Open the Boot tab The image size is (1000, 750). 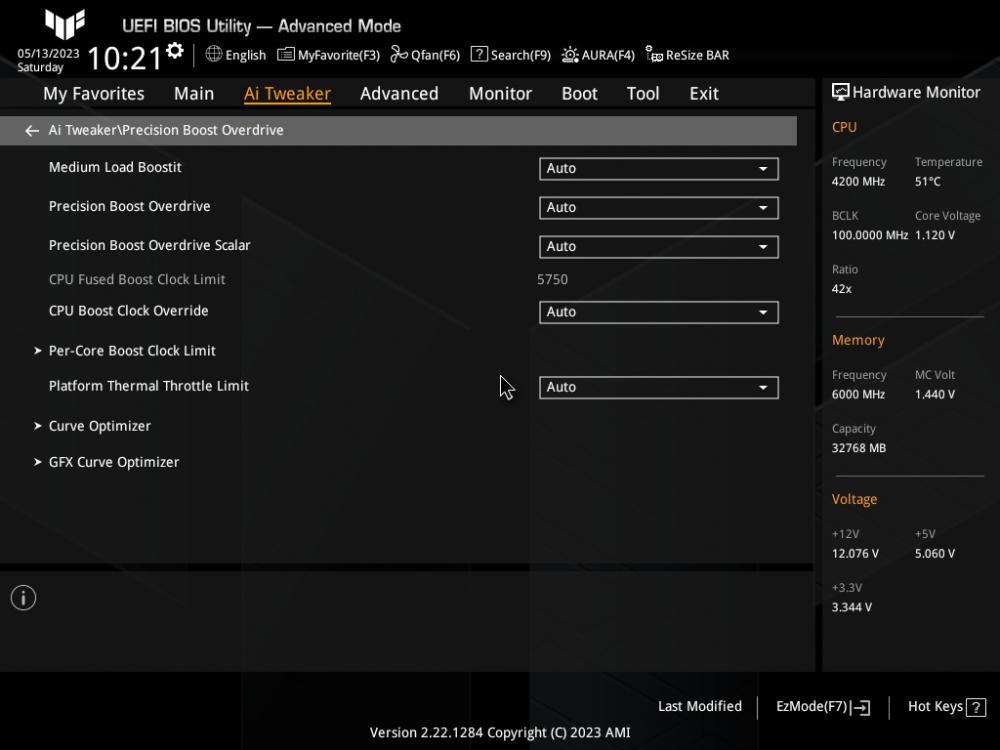click(x=579, y=94)
